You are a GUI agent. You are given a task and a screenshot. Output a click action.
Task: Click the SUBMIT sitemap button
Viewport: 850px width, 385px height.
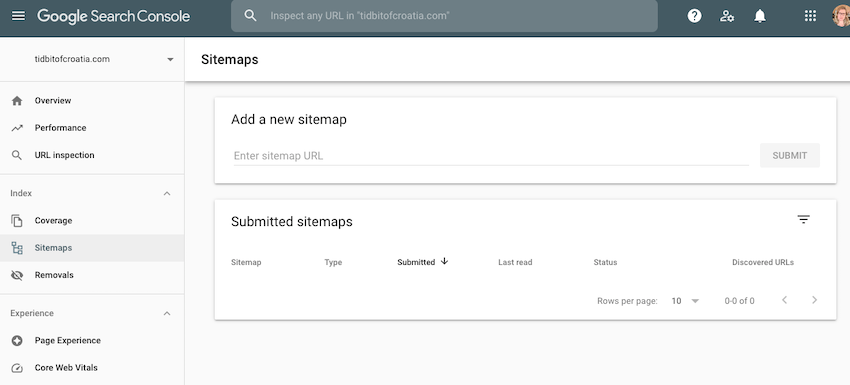point(789,156)
